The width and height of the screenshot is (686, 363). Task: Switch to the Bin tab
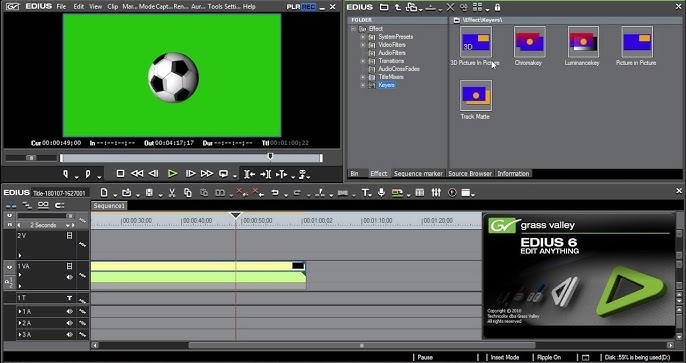(x=354, y=174)
